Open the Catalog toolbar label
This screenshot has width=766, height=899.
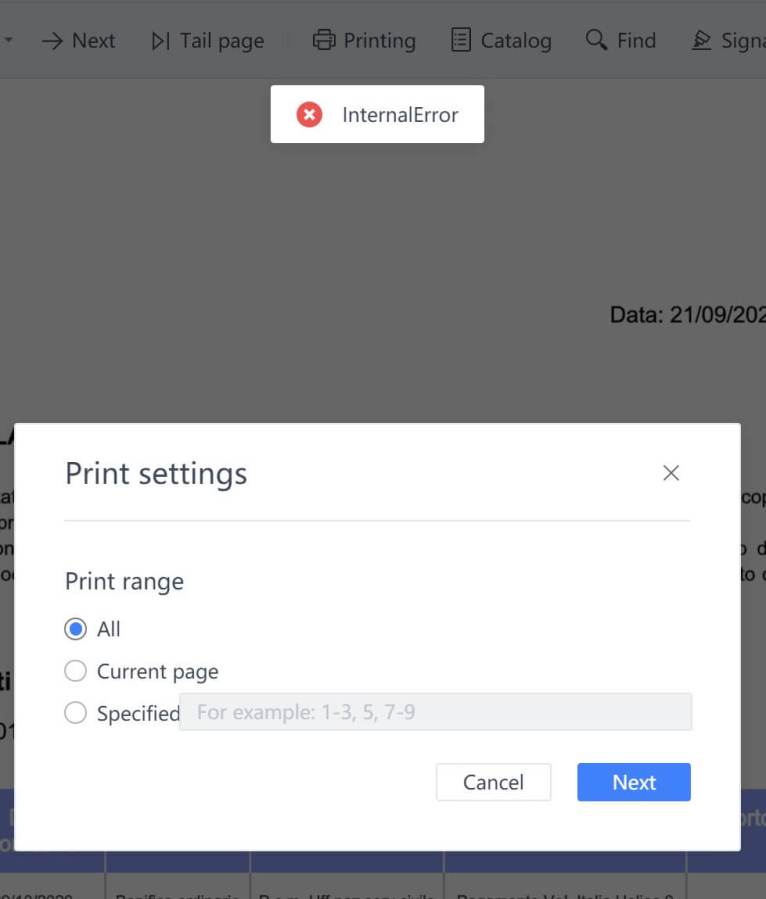pos(515,41)
